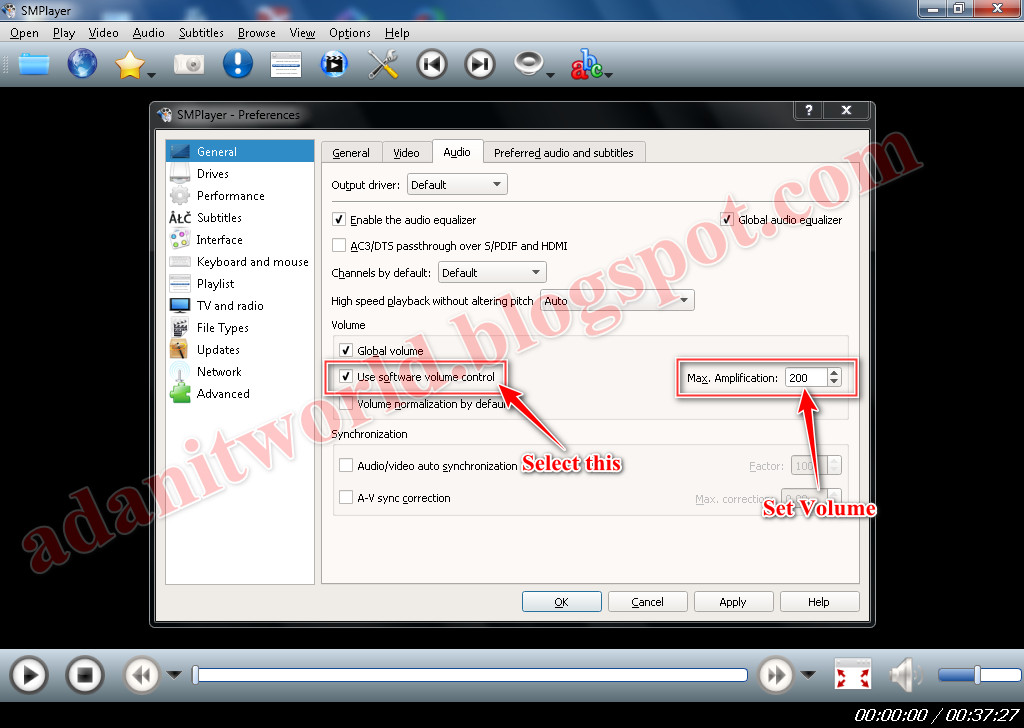Switch to Preferred audio and subtitles tab
This screenshot has height=728, width=1024.
(564, 153)
